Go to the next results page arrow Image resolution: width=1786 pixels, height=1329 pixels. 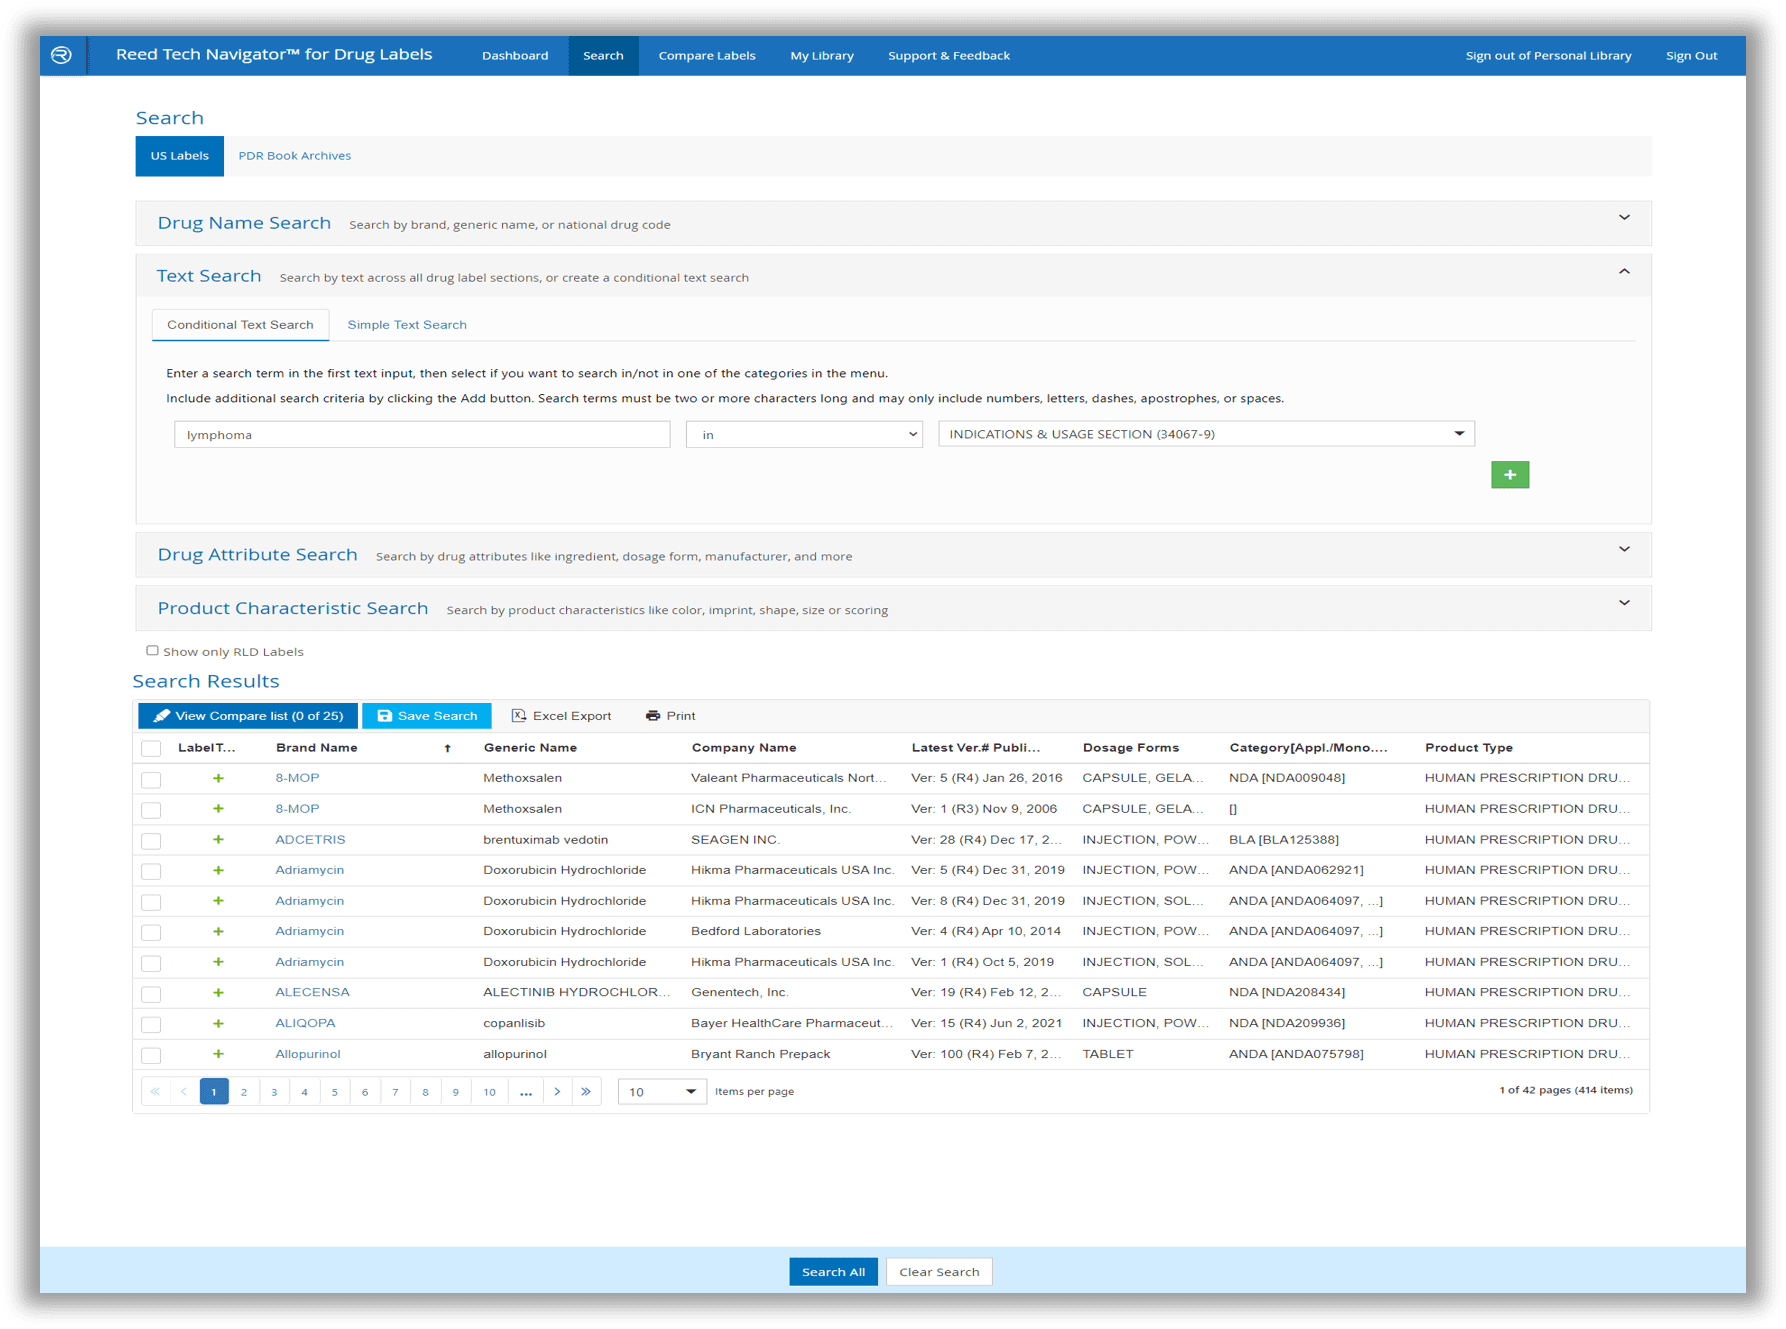coord(557,1091)
